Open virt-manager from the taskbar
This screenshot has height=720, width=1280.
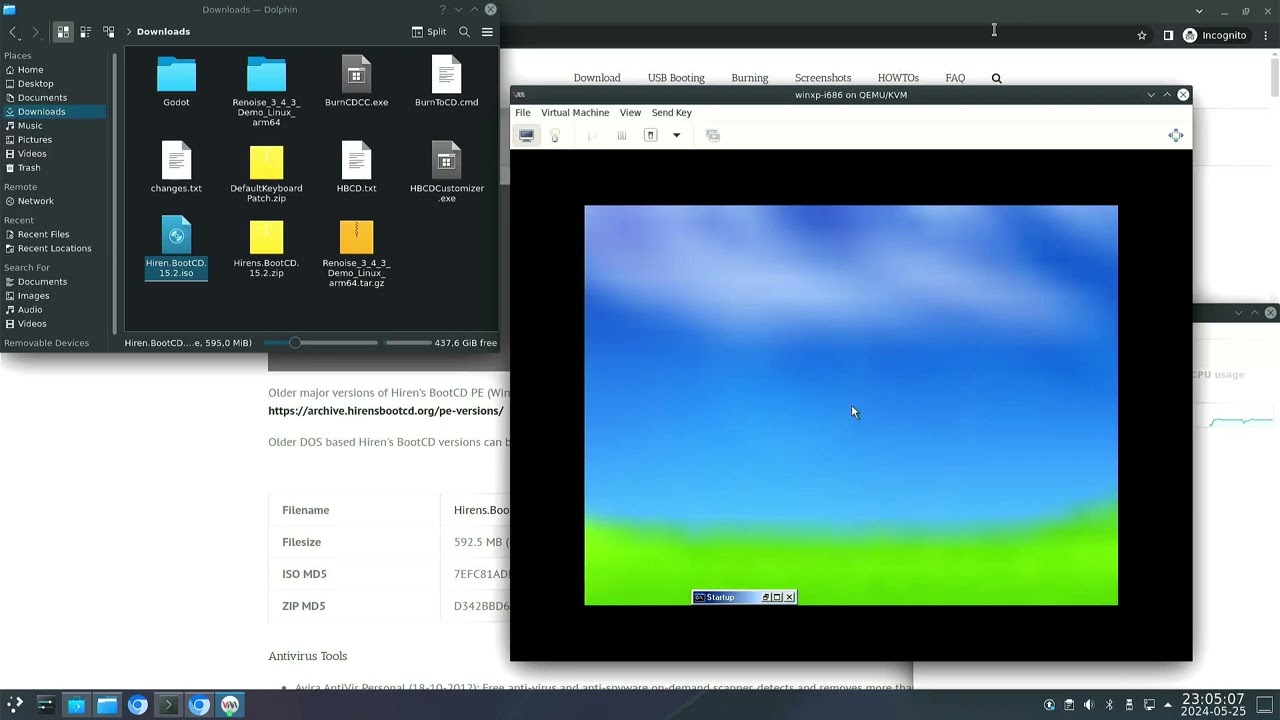[230, 705]
